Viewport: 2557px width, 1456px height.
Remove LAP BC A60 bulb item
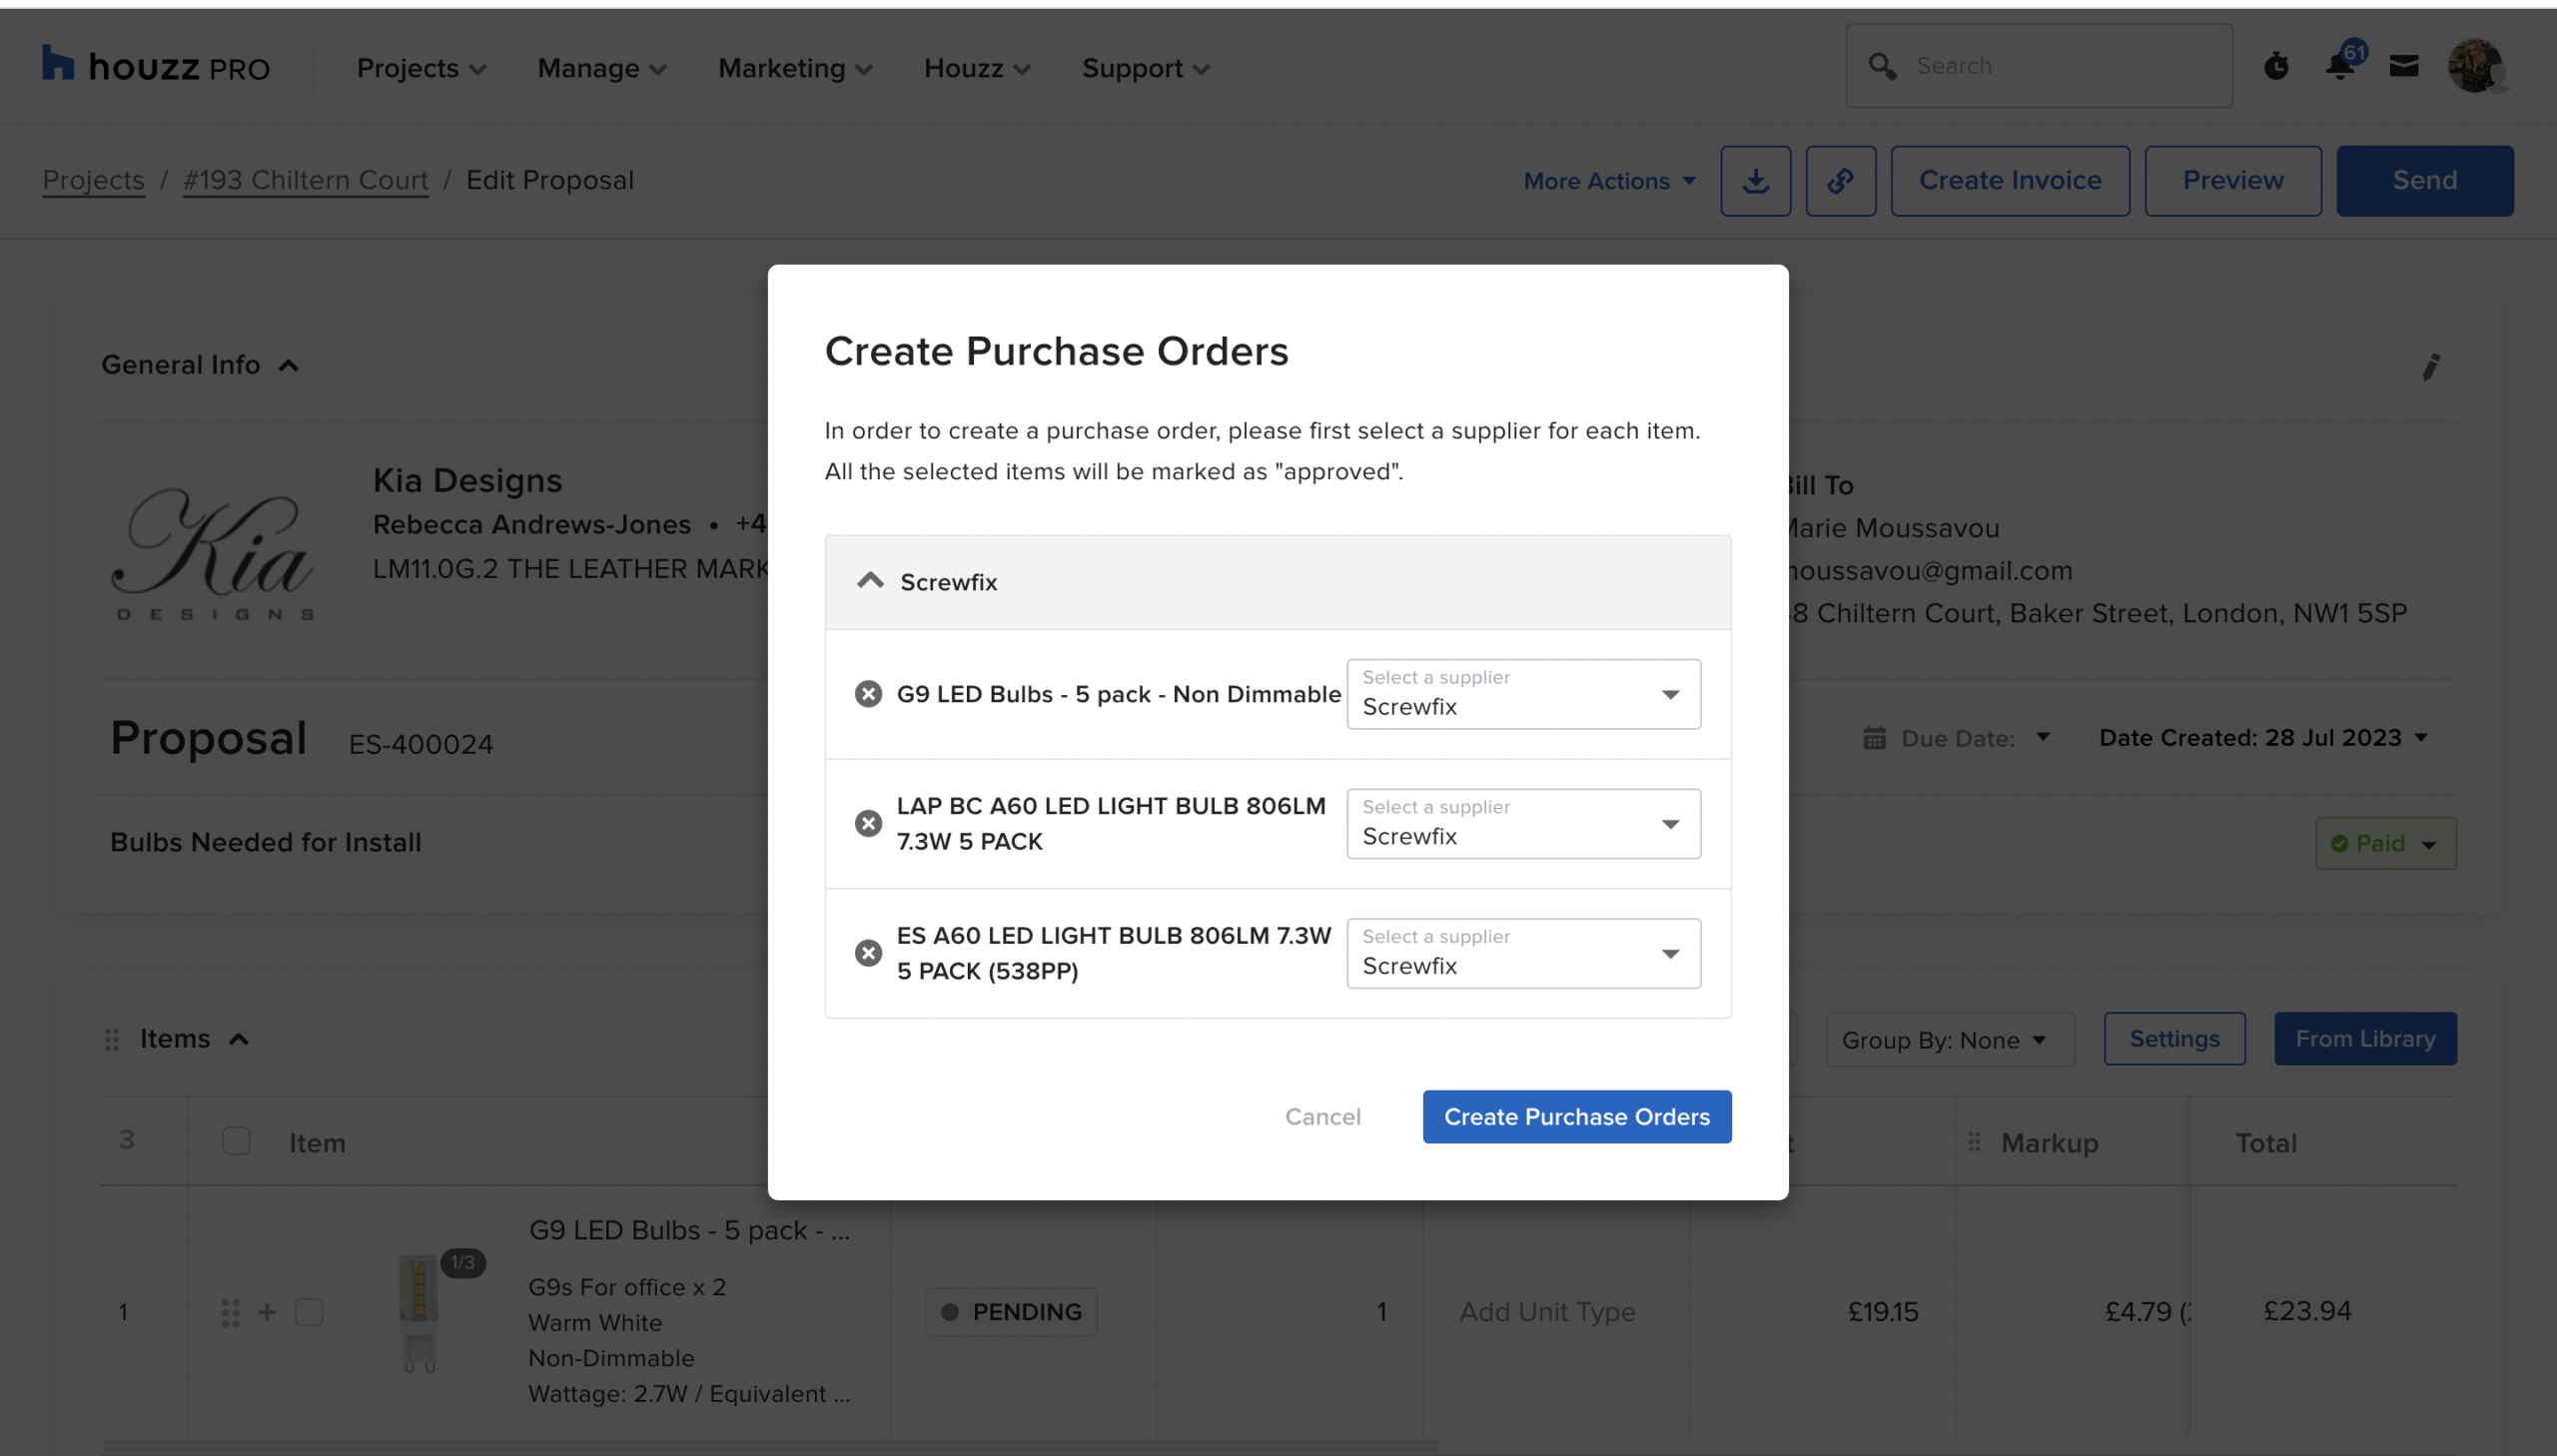(868, 823)
